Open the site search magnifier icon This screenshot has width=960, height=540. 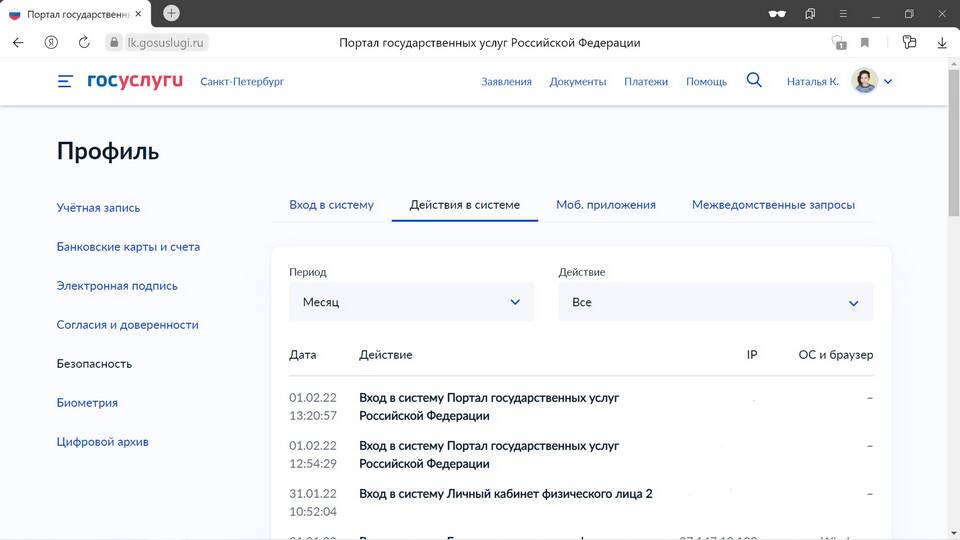point(754,80)
